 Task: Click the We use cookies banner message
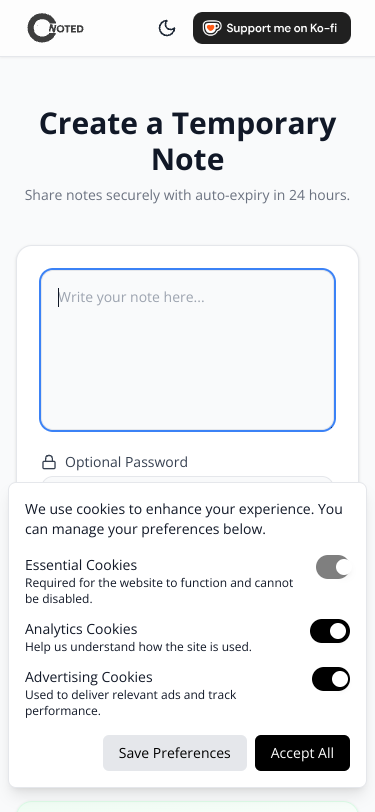184,519
